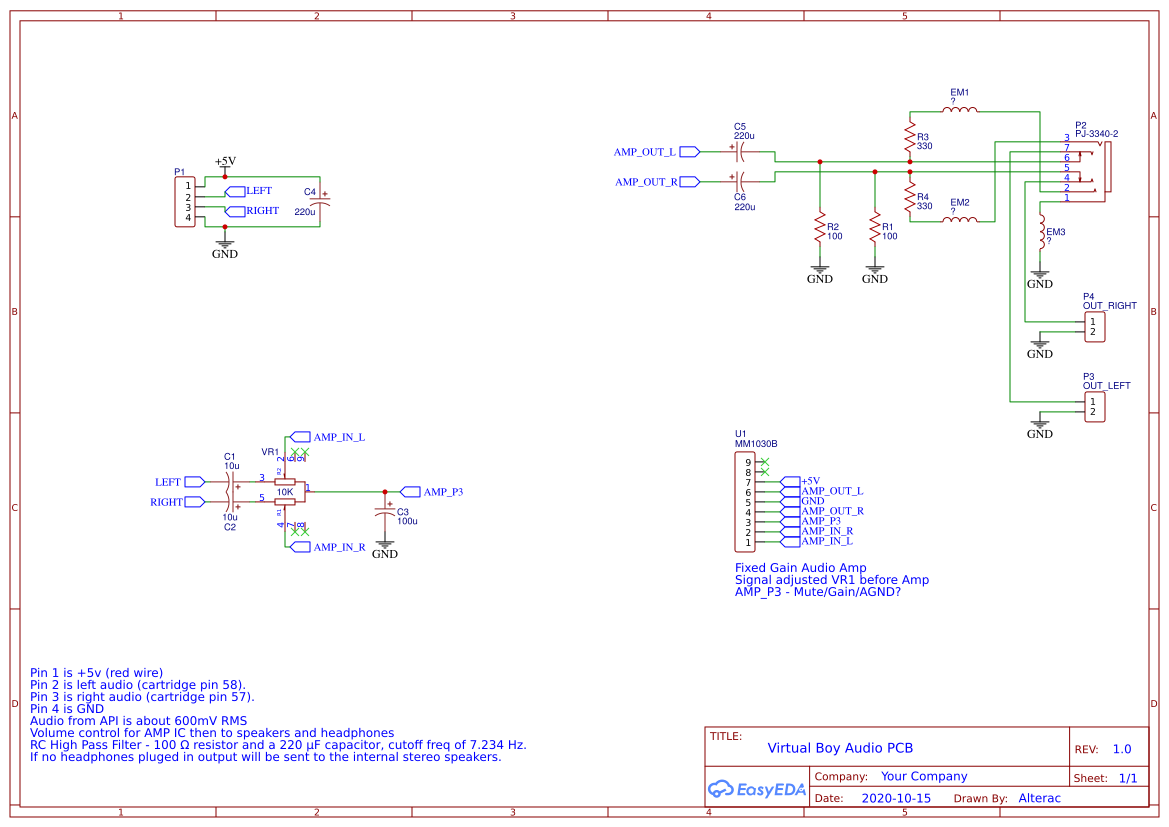Select inductor EM2 symbol
The image size is (1169, 827).
(960, 219)
